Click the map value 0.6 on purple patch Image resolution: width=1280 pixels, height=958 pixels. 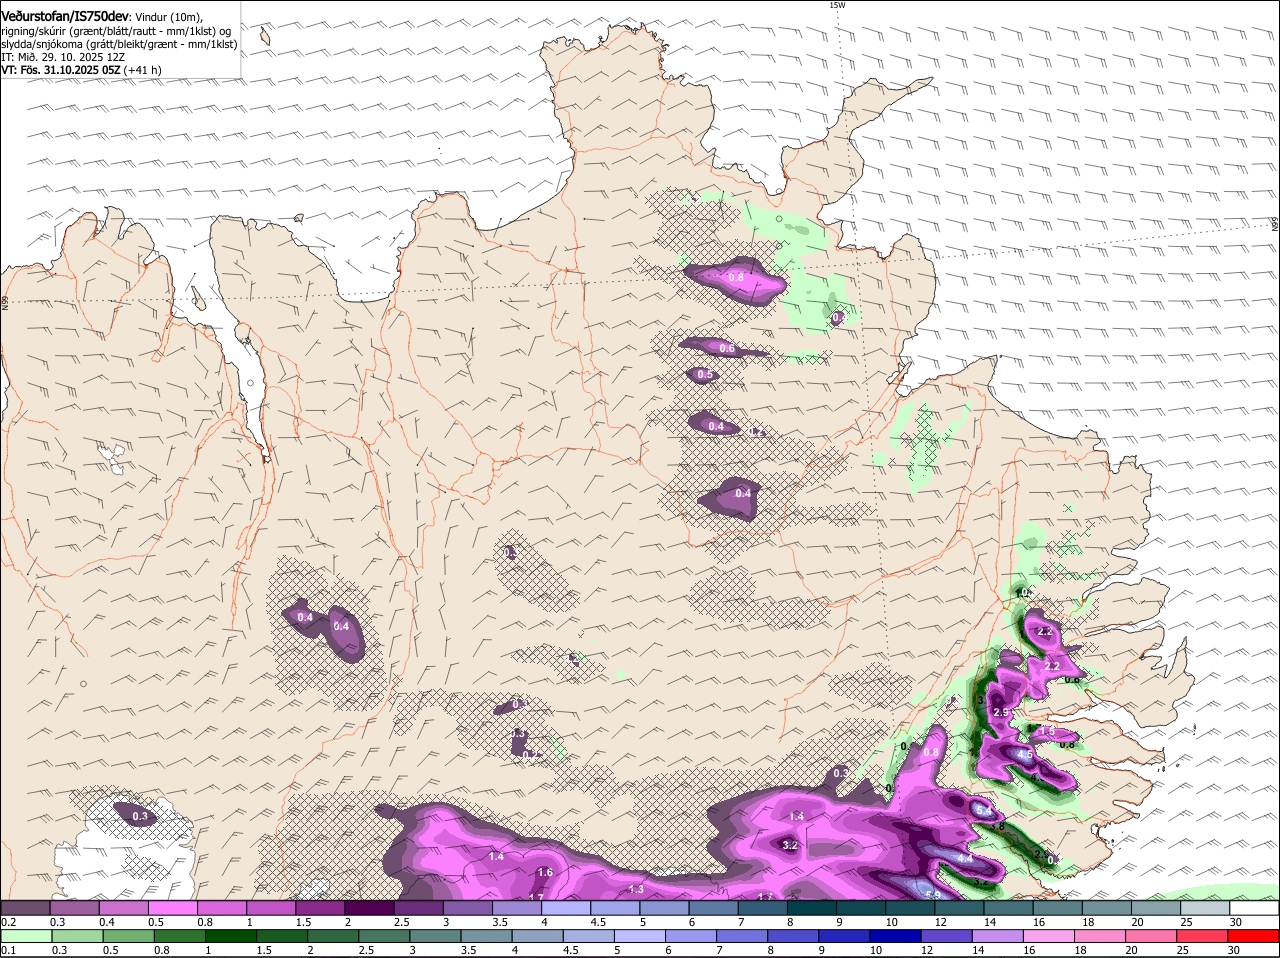(727, 349)
